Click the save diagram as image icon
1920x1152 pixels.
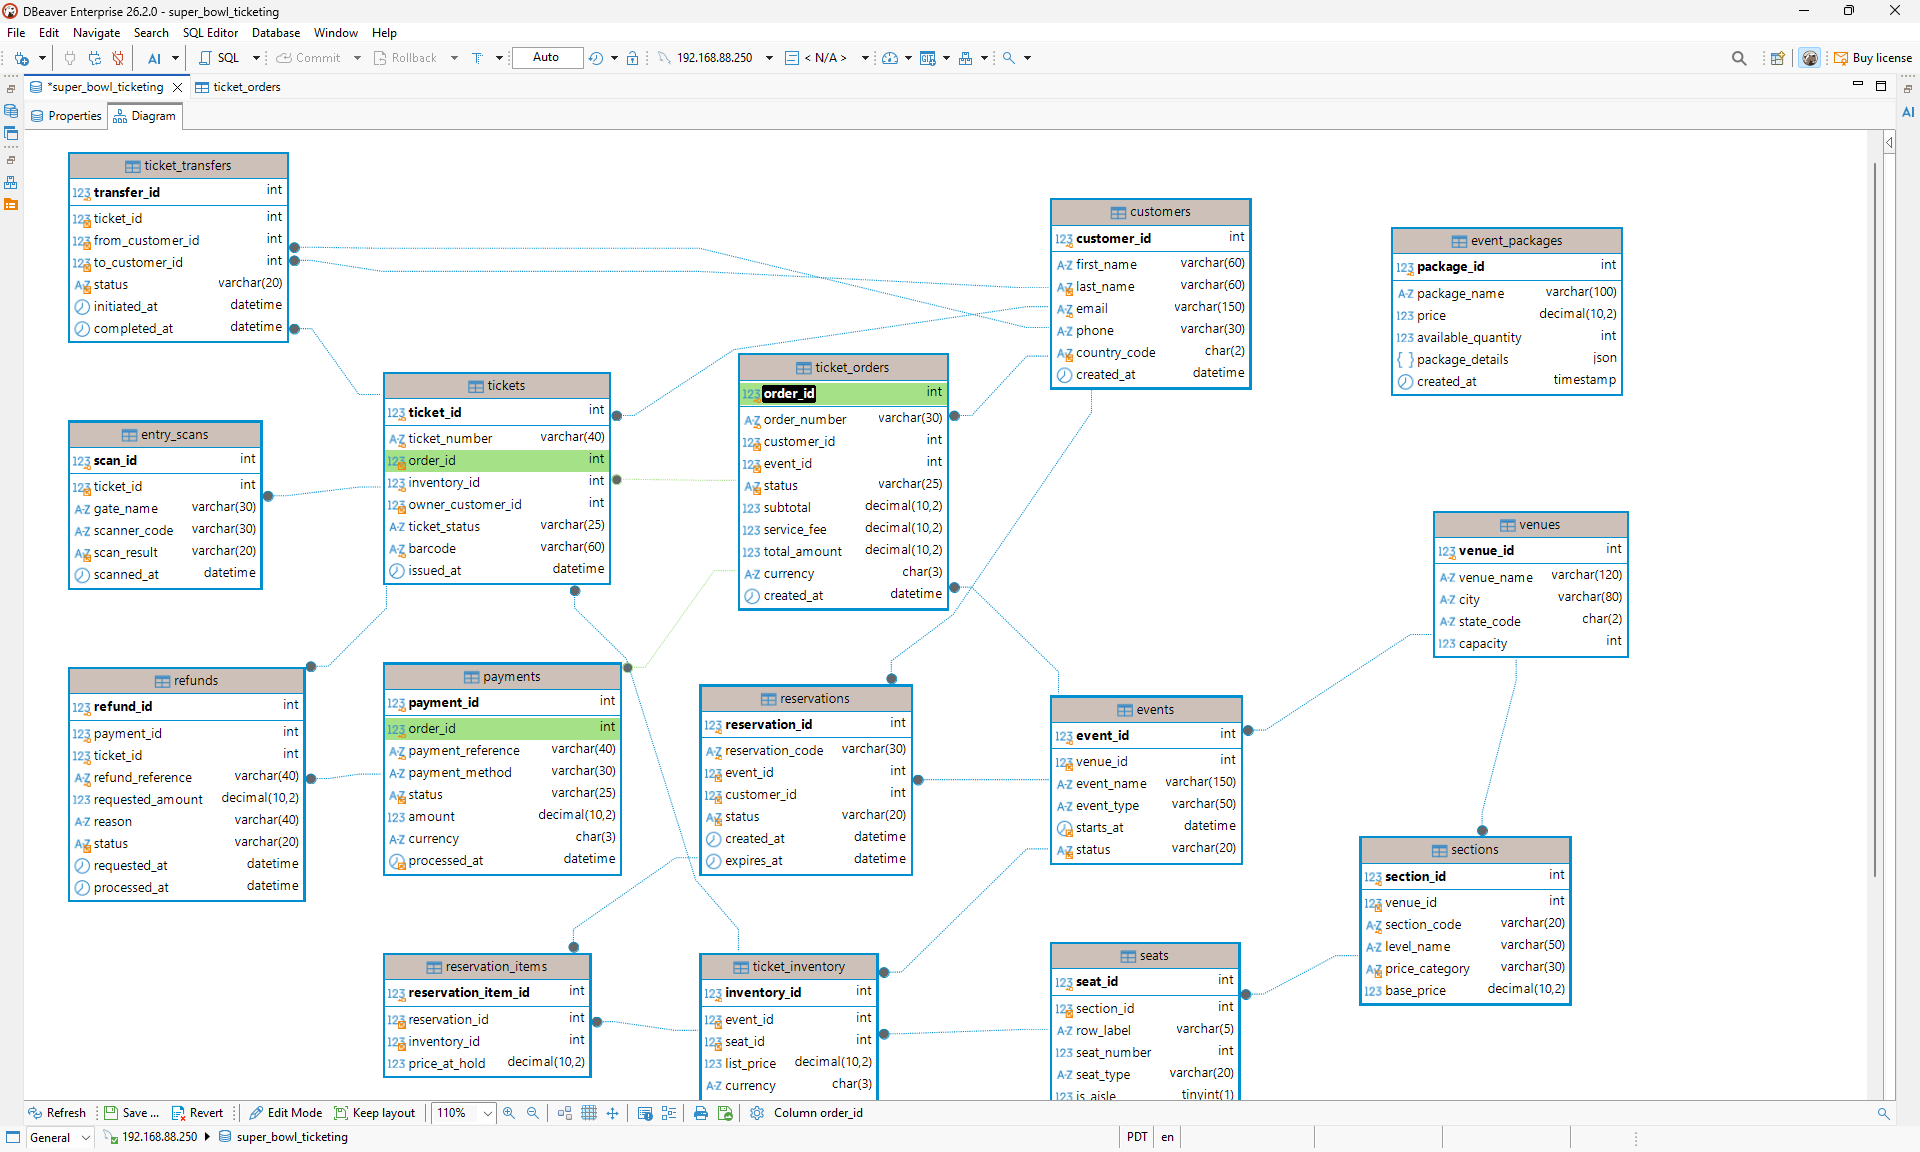(725, 1113)
